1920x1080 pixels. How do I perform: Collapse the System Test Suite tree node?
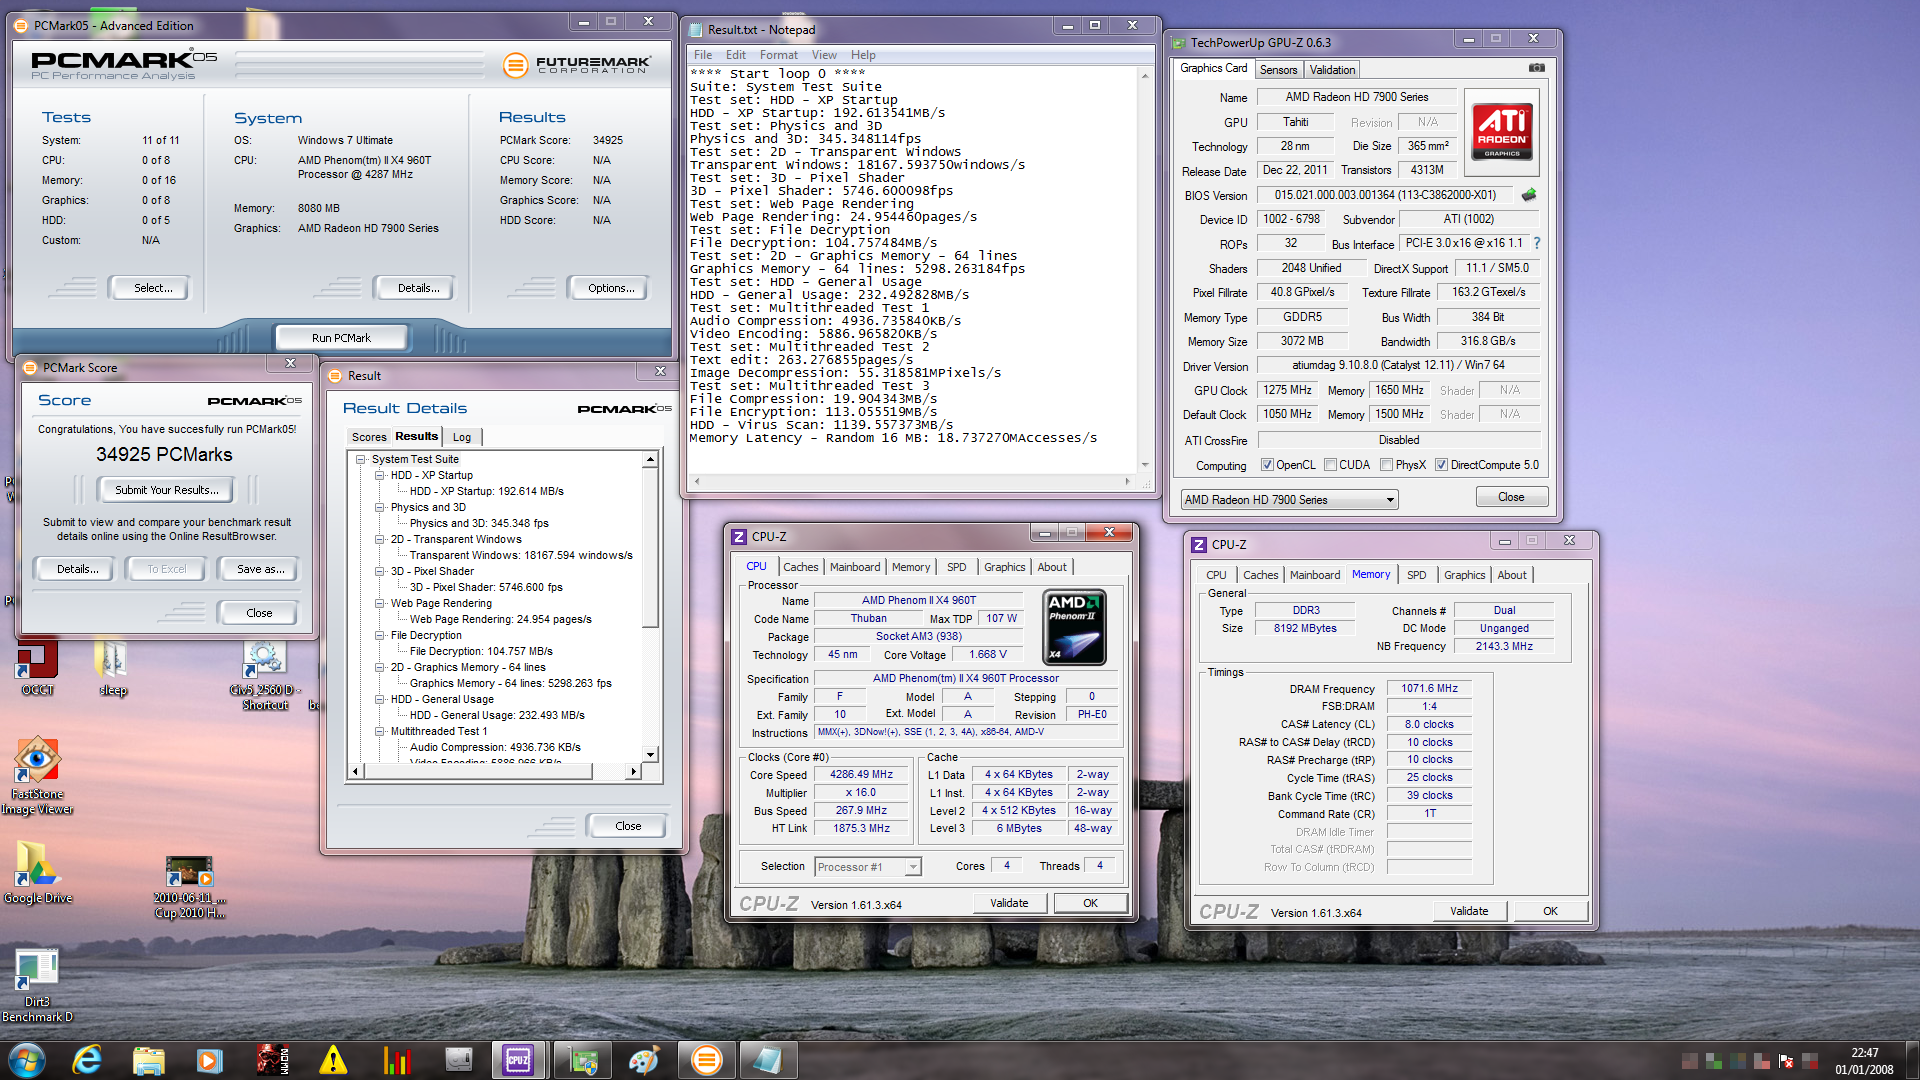coord(361,460)
